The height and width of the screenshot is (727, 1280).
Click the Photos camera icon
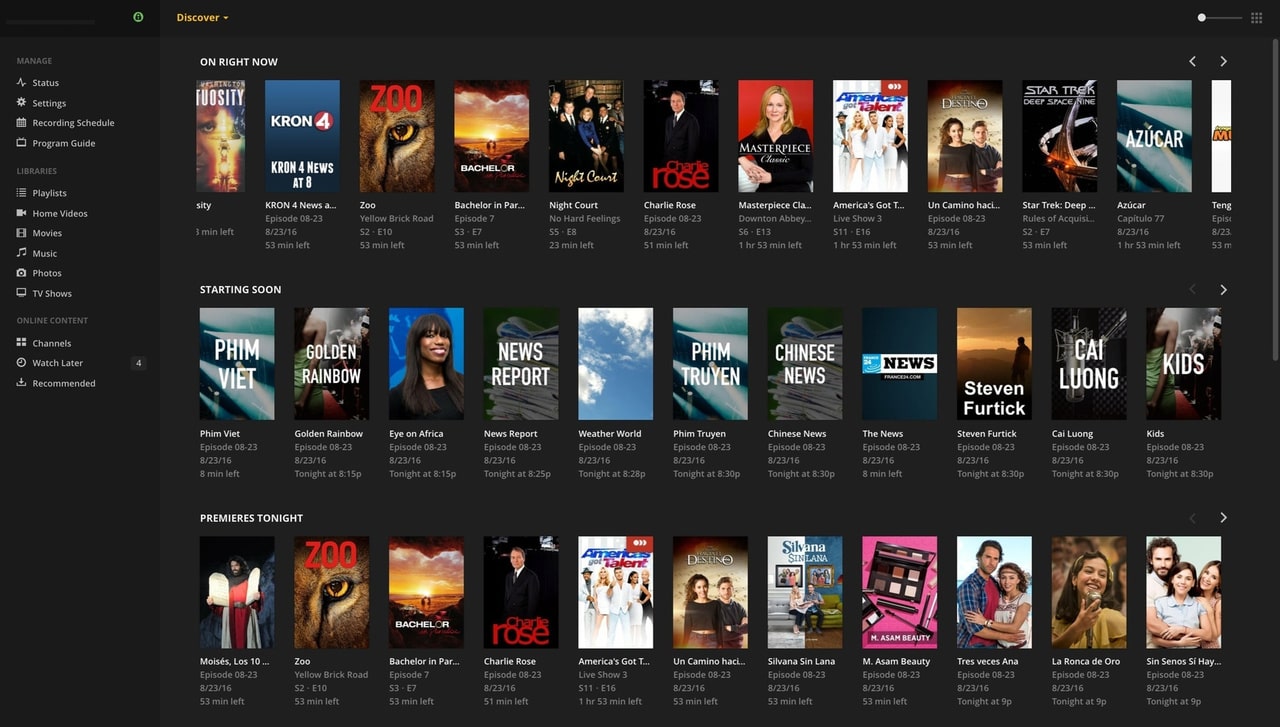pos(21,273)
